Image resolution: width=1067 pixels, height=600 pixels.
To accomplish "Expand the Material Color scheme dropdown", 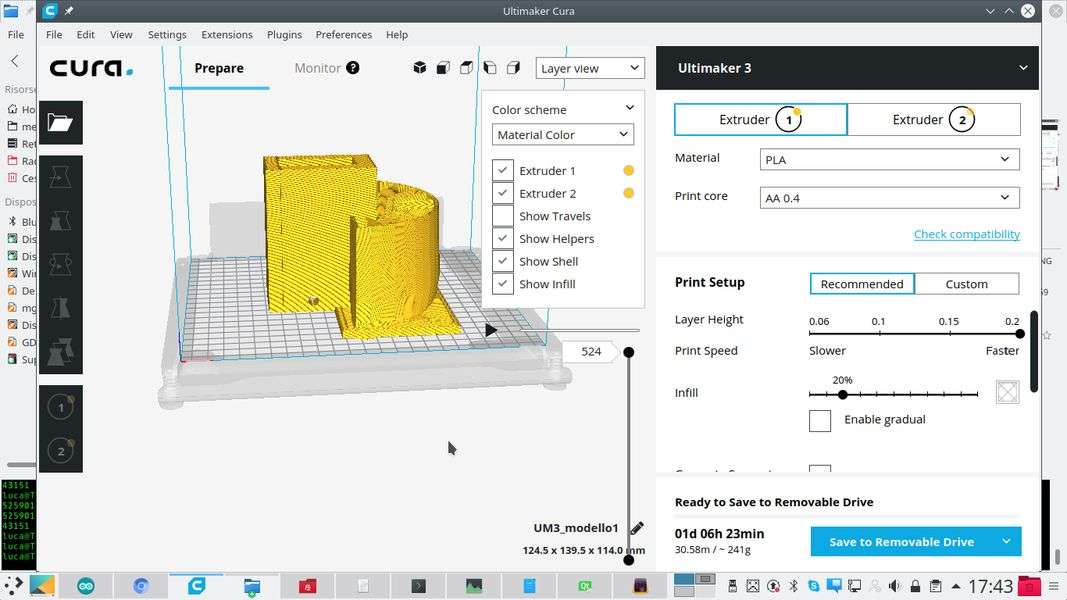I will tap(562, 135).
